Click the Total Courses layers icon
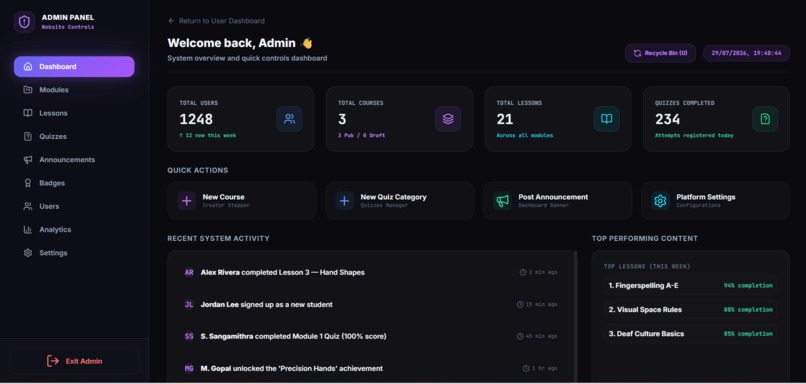 pyautogui.click(x=448, y=119)
